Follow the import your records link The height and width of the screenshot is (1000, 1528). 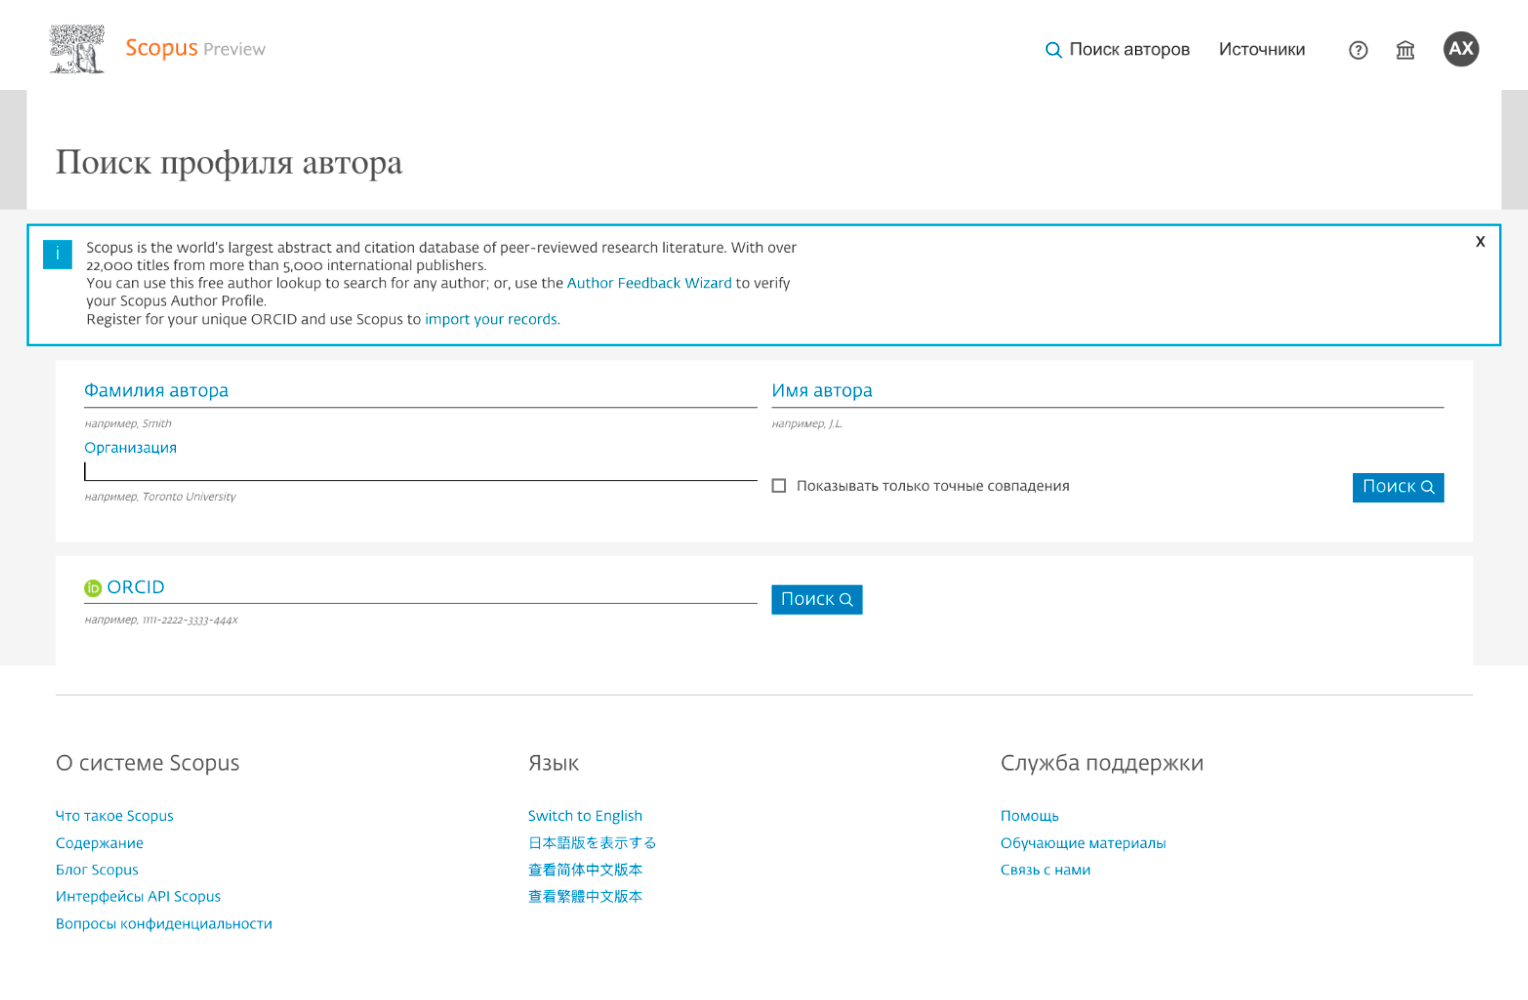[x=491, y=319]
